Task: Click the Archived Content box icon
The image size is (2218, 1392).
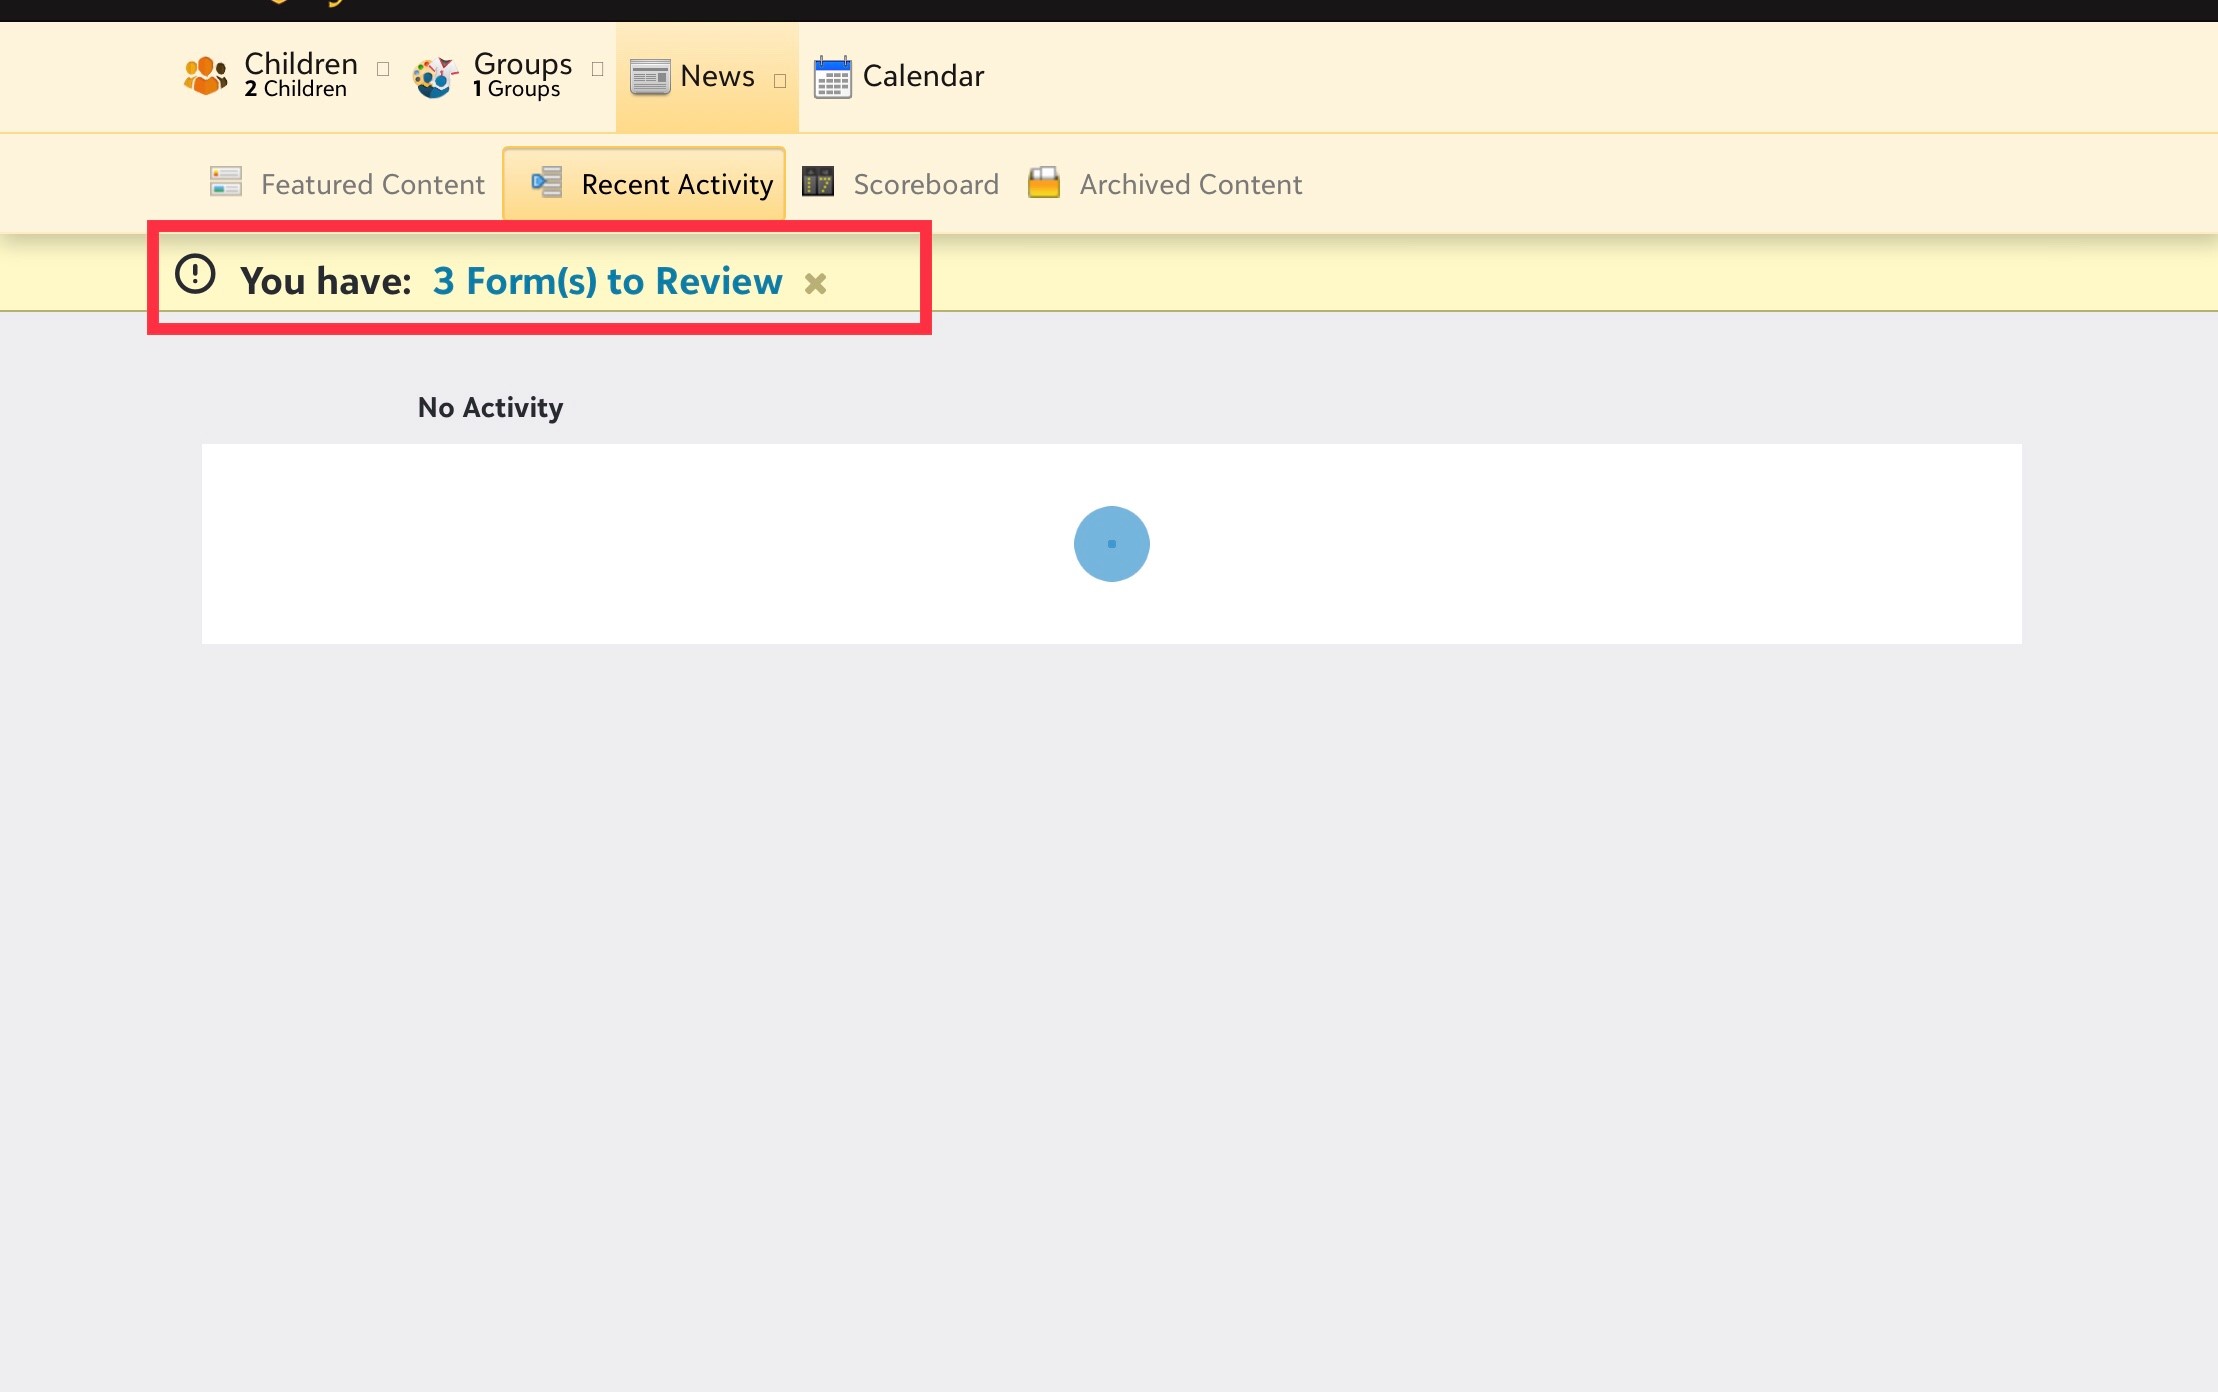Action: [x=1044, y=182]
